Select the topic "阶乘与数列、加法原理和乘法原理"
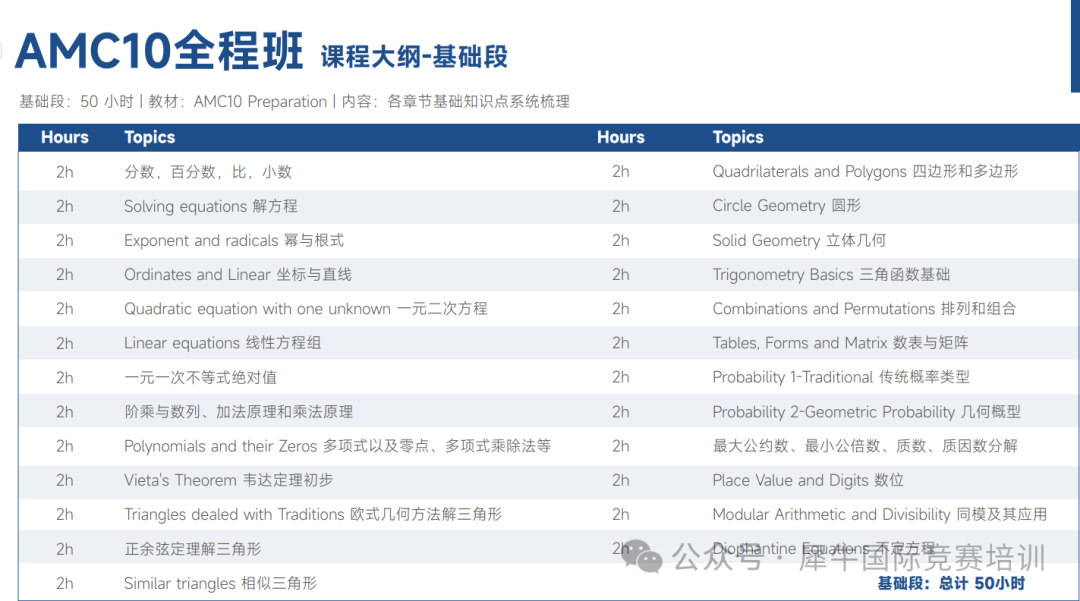 [x=238, y=412]
